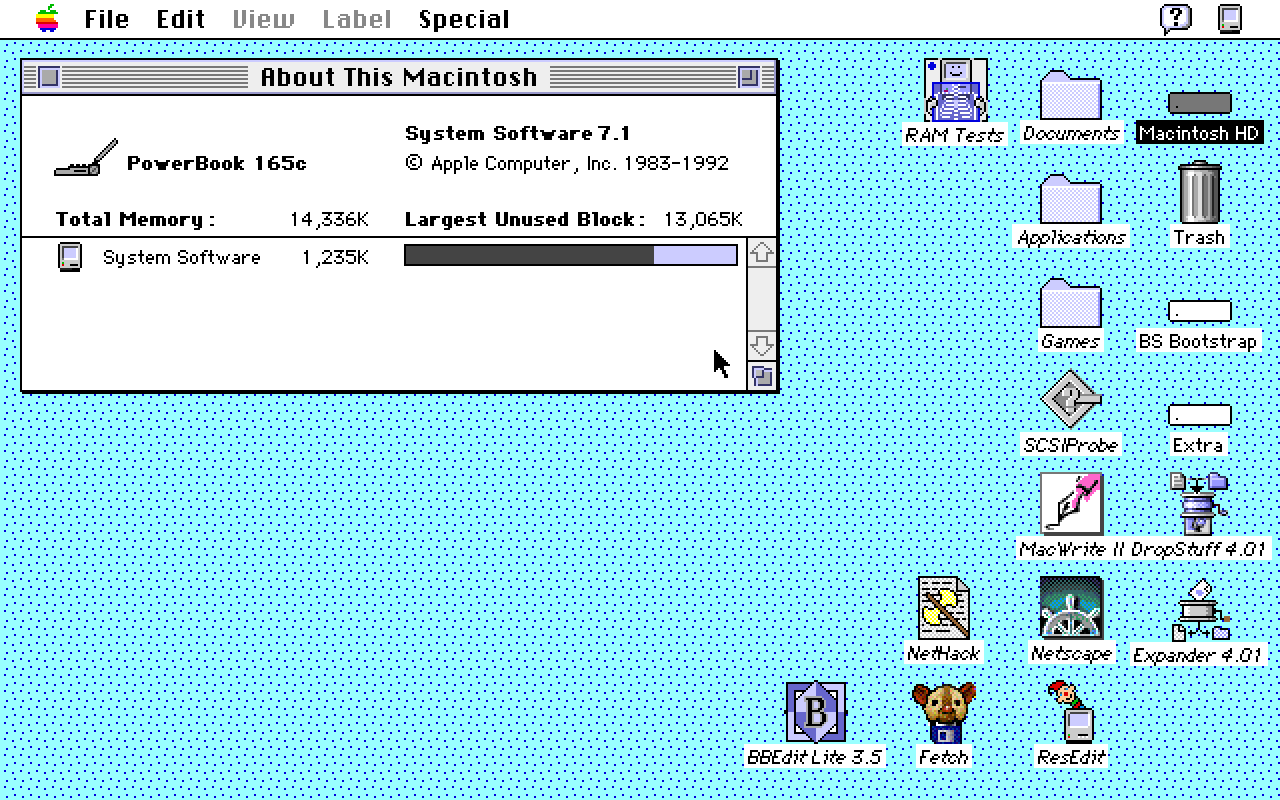The height and width of the screenshot is (800, 1280).
Task: Select the Fetch dog icon
Action: click(x=944, y=712)
